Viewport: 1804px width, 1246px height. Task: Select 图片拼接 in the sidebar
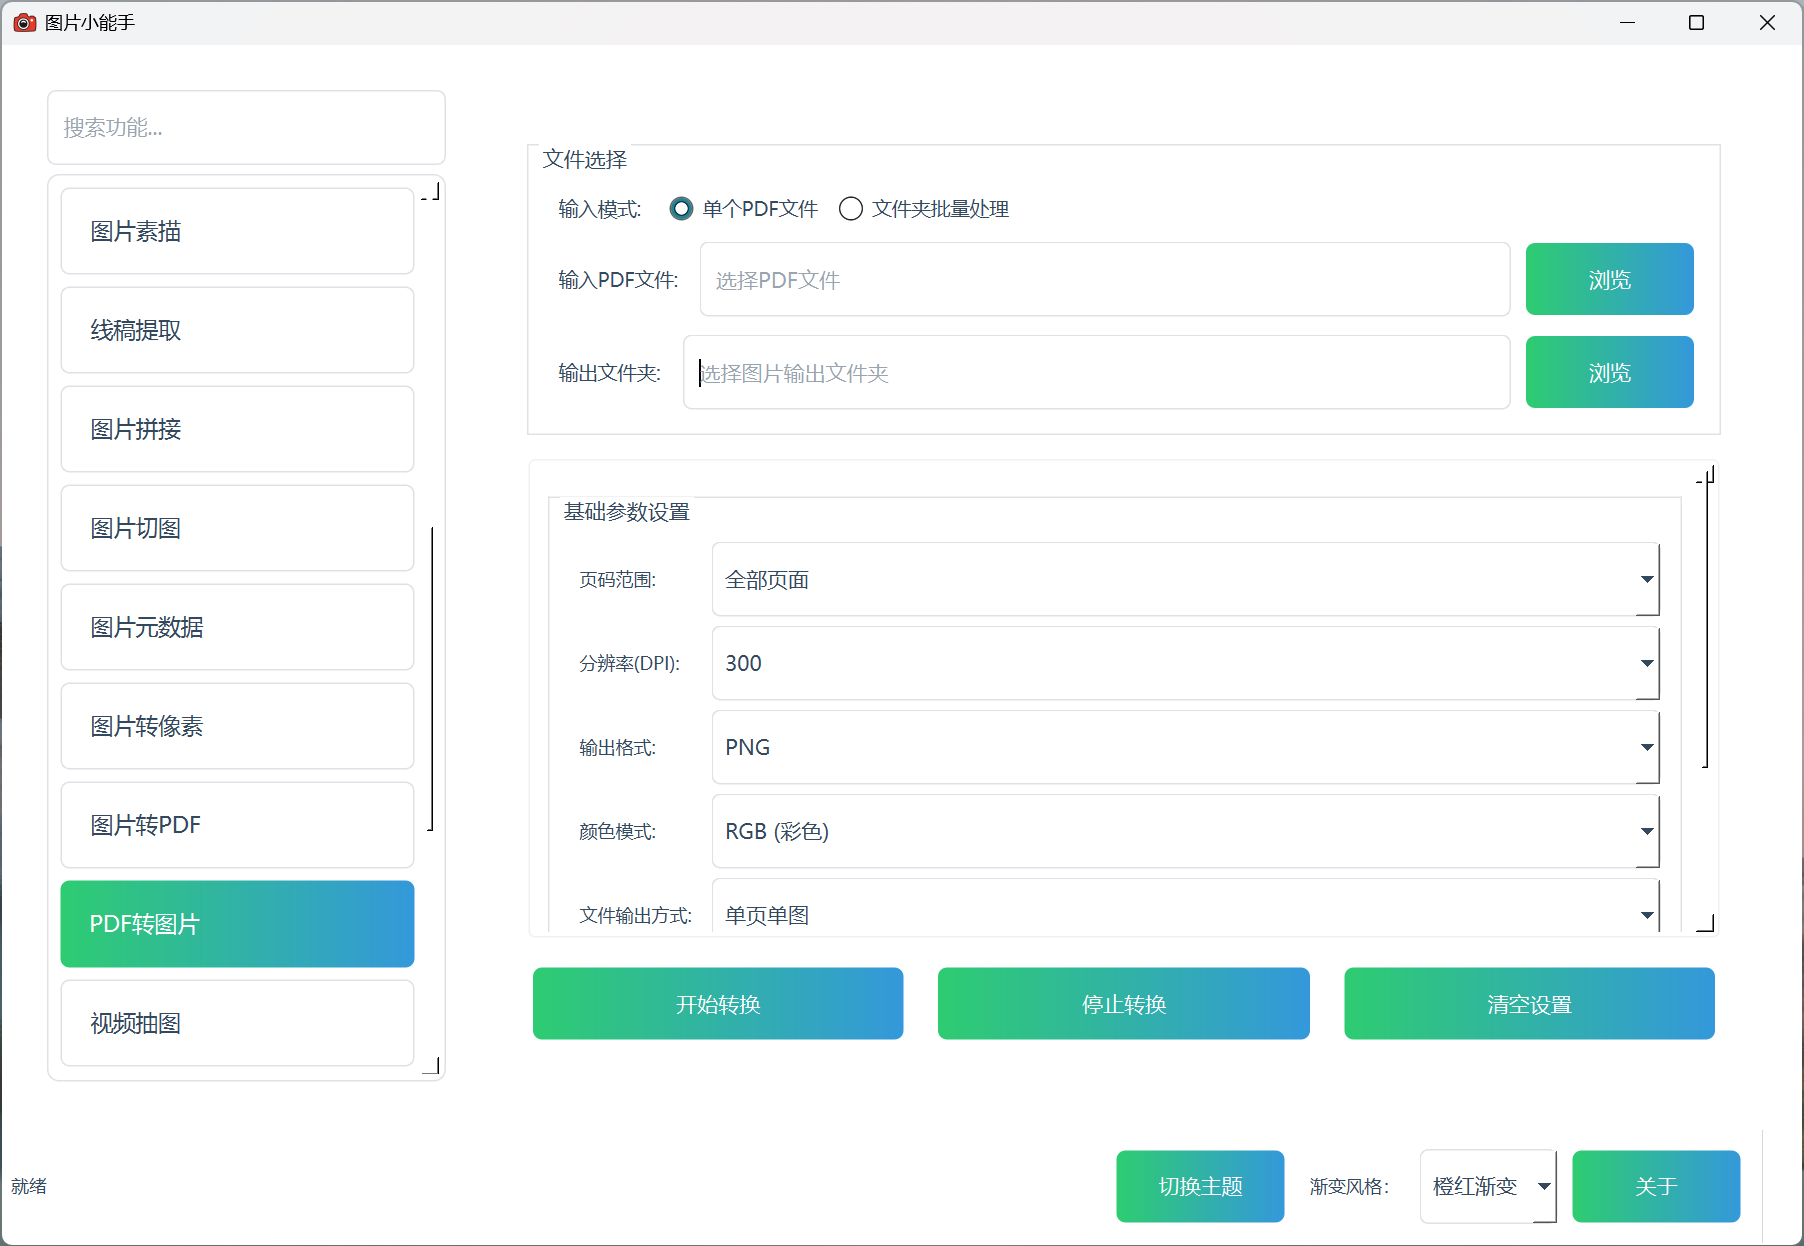pyautogui.click(x=237, y=430)
